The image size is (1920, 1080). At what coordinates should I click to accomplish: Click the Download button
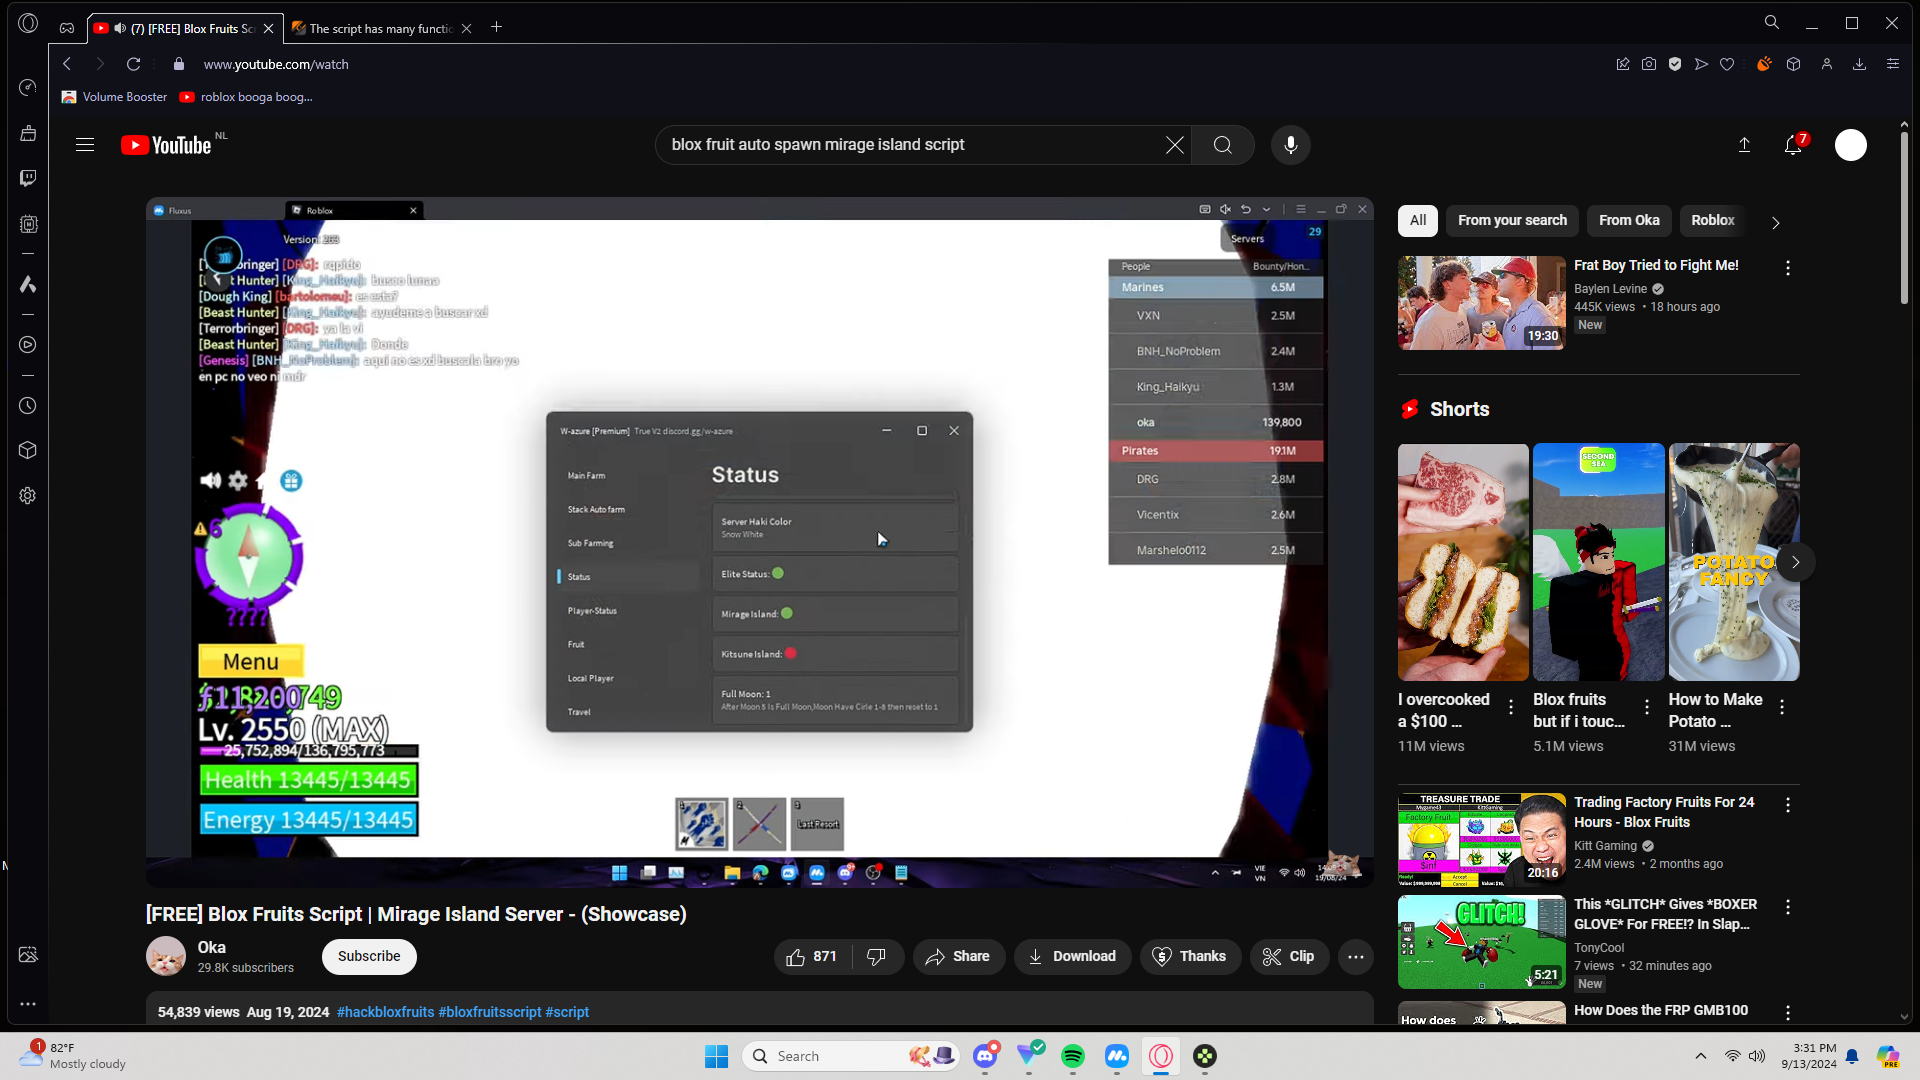click(x=1072, y=957)
